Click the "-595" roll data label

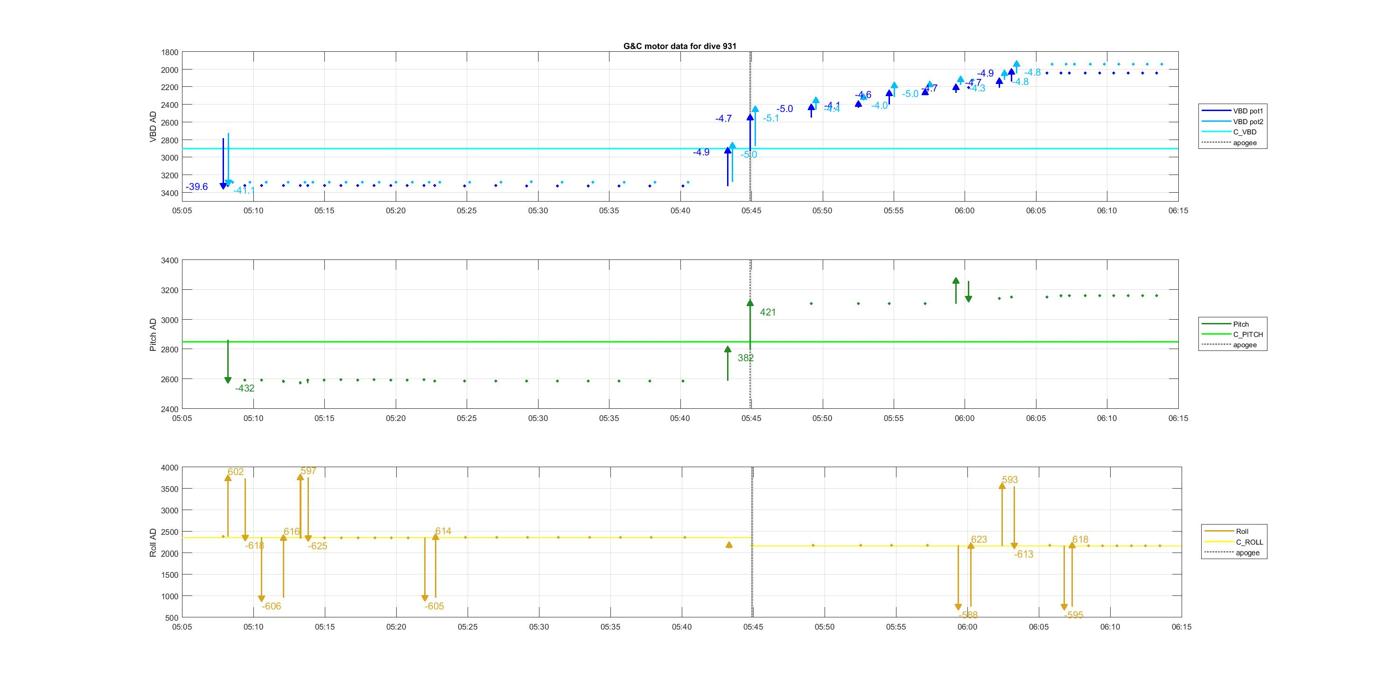(x=1075, y=615)
